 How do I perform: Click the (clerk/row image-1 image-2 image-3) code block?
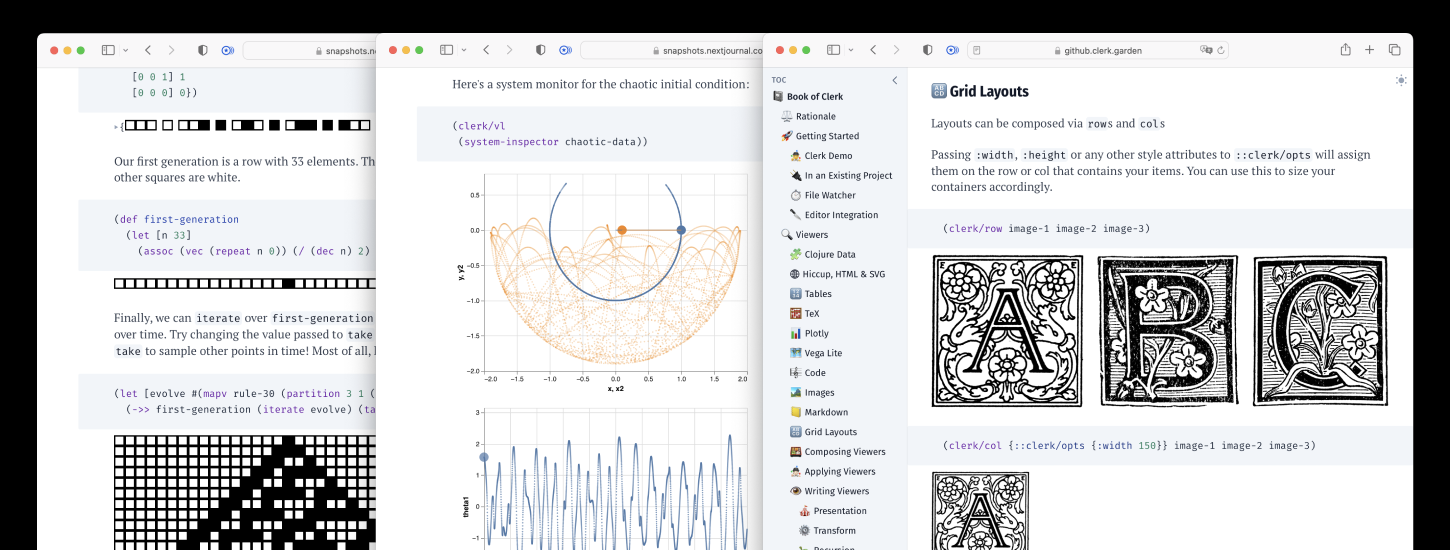pos(1160,229)
